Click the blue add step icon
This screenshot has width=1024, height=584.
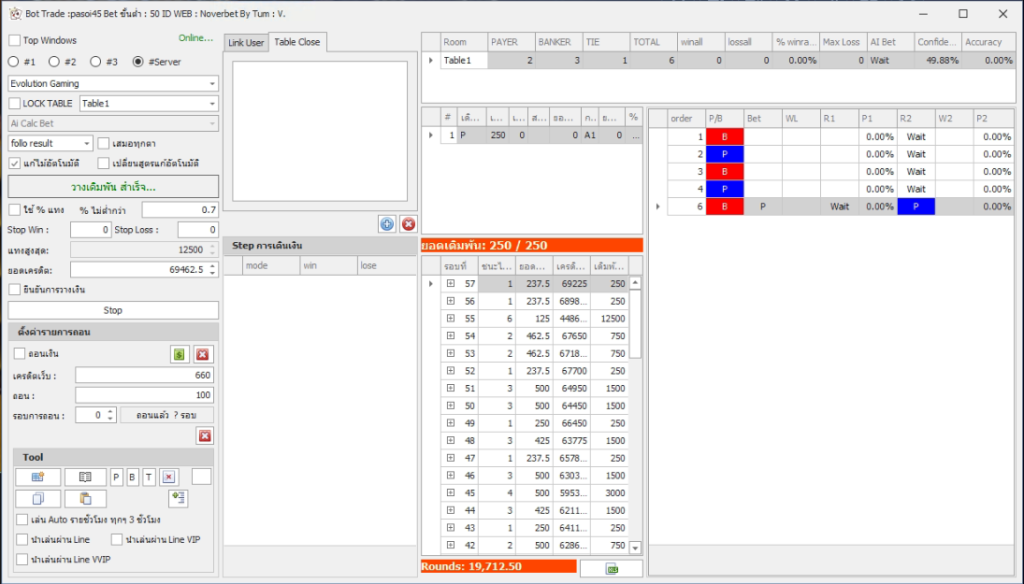(387, 224)
